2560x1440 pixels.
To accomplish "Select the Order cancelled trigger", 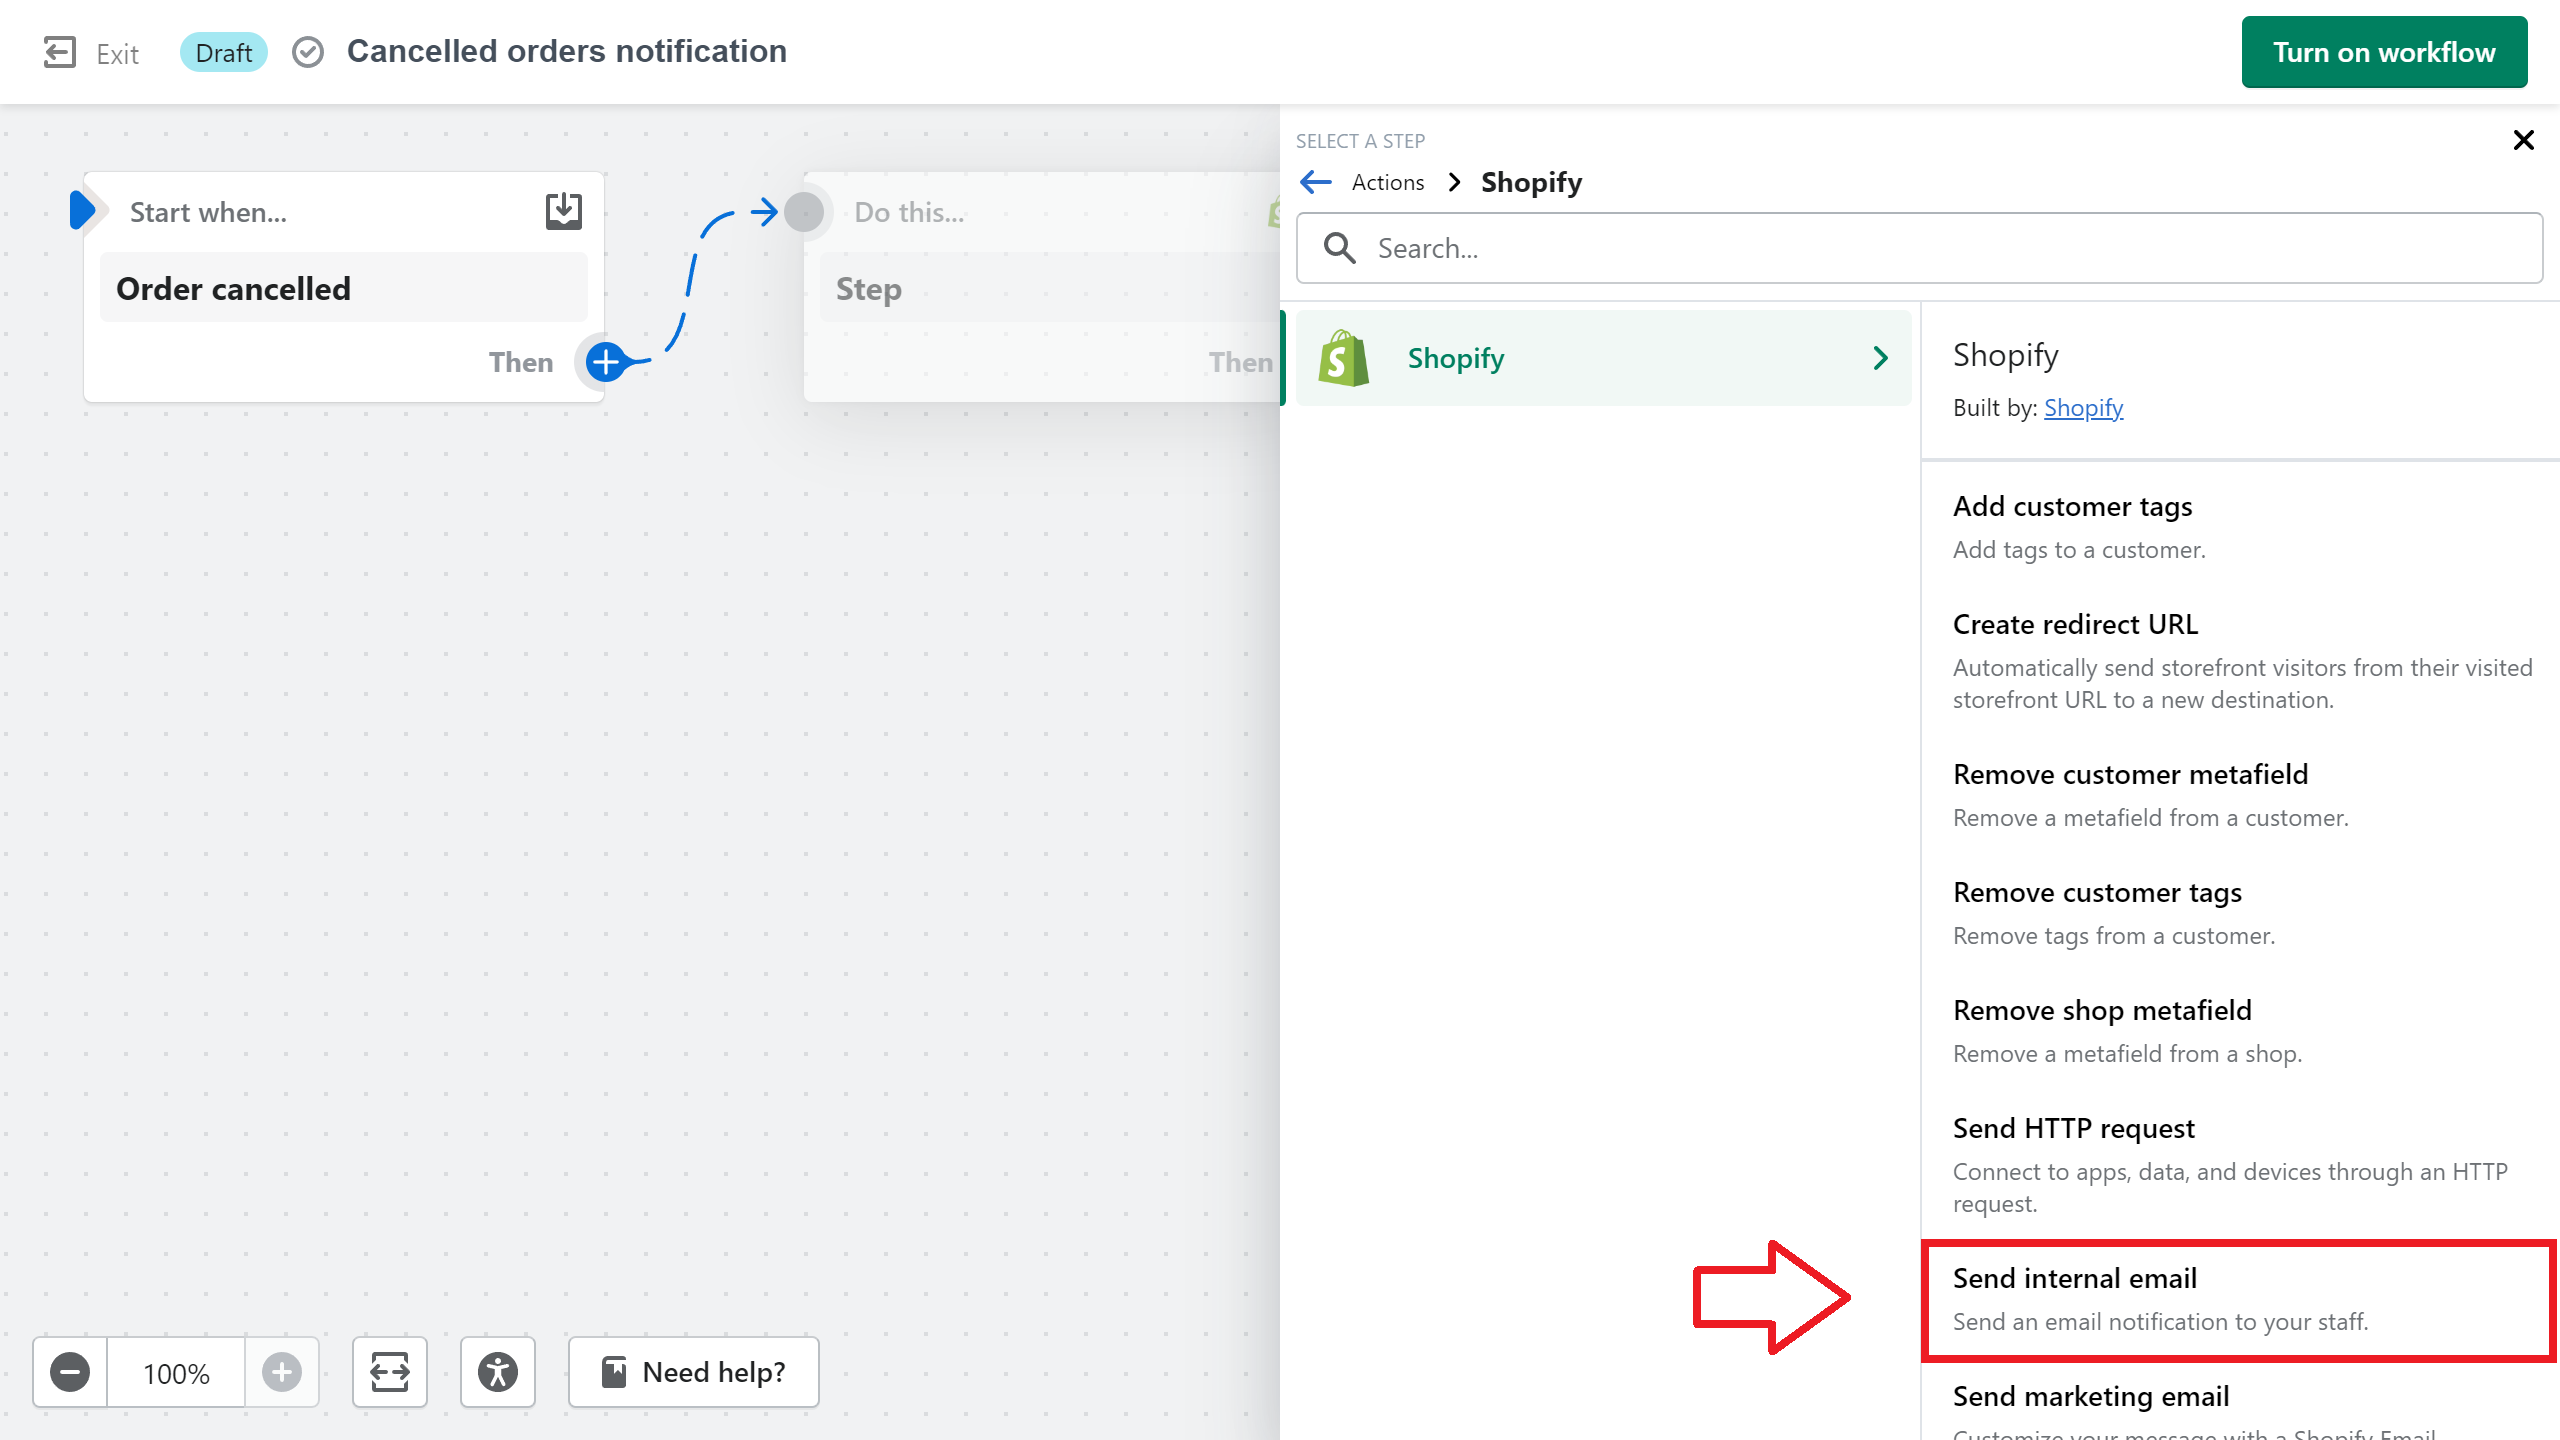I will pos(344,288).
